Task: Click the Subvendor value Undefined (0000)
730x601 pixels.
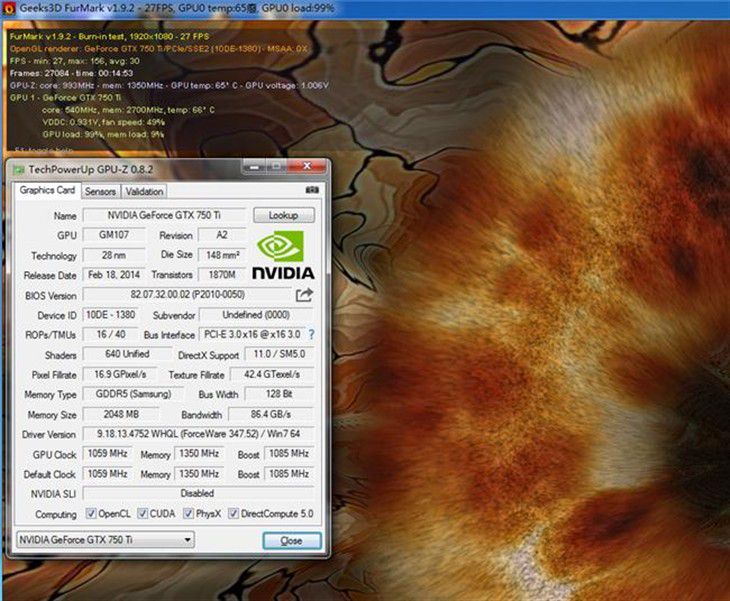Action: pos(257,315)
